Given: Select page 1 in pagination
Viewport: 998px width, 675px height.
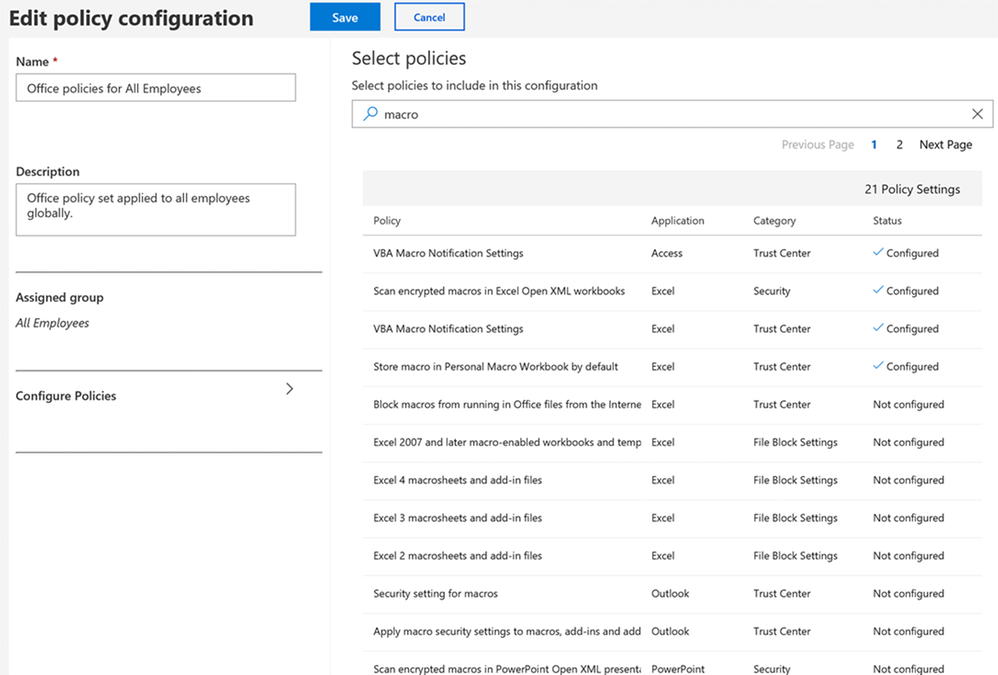Looking at the screenshot, I should point(874,145).
